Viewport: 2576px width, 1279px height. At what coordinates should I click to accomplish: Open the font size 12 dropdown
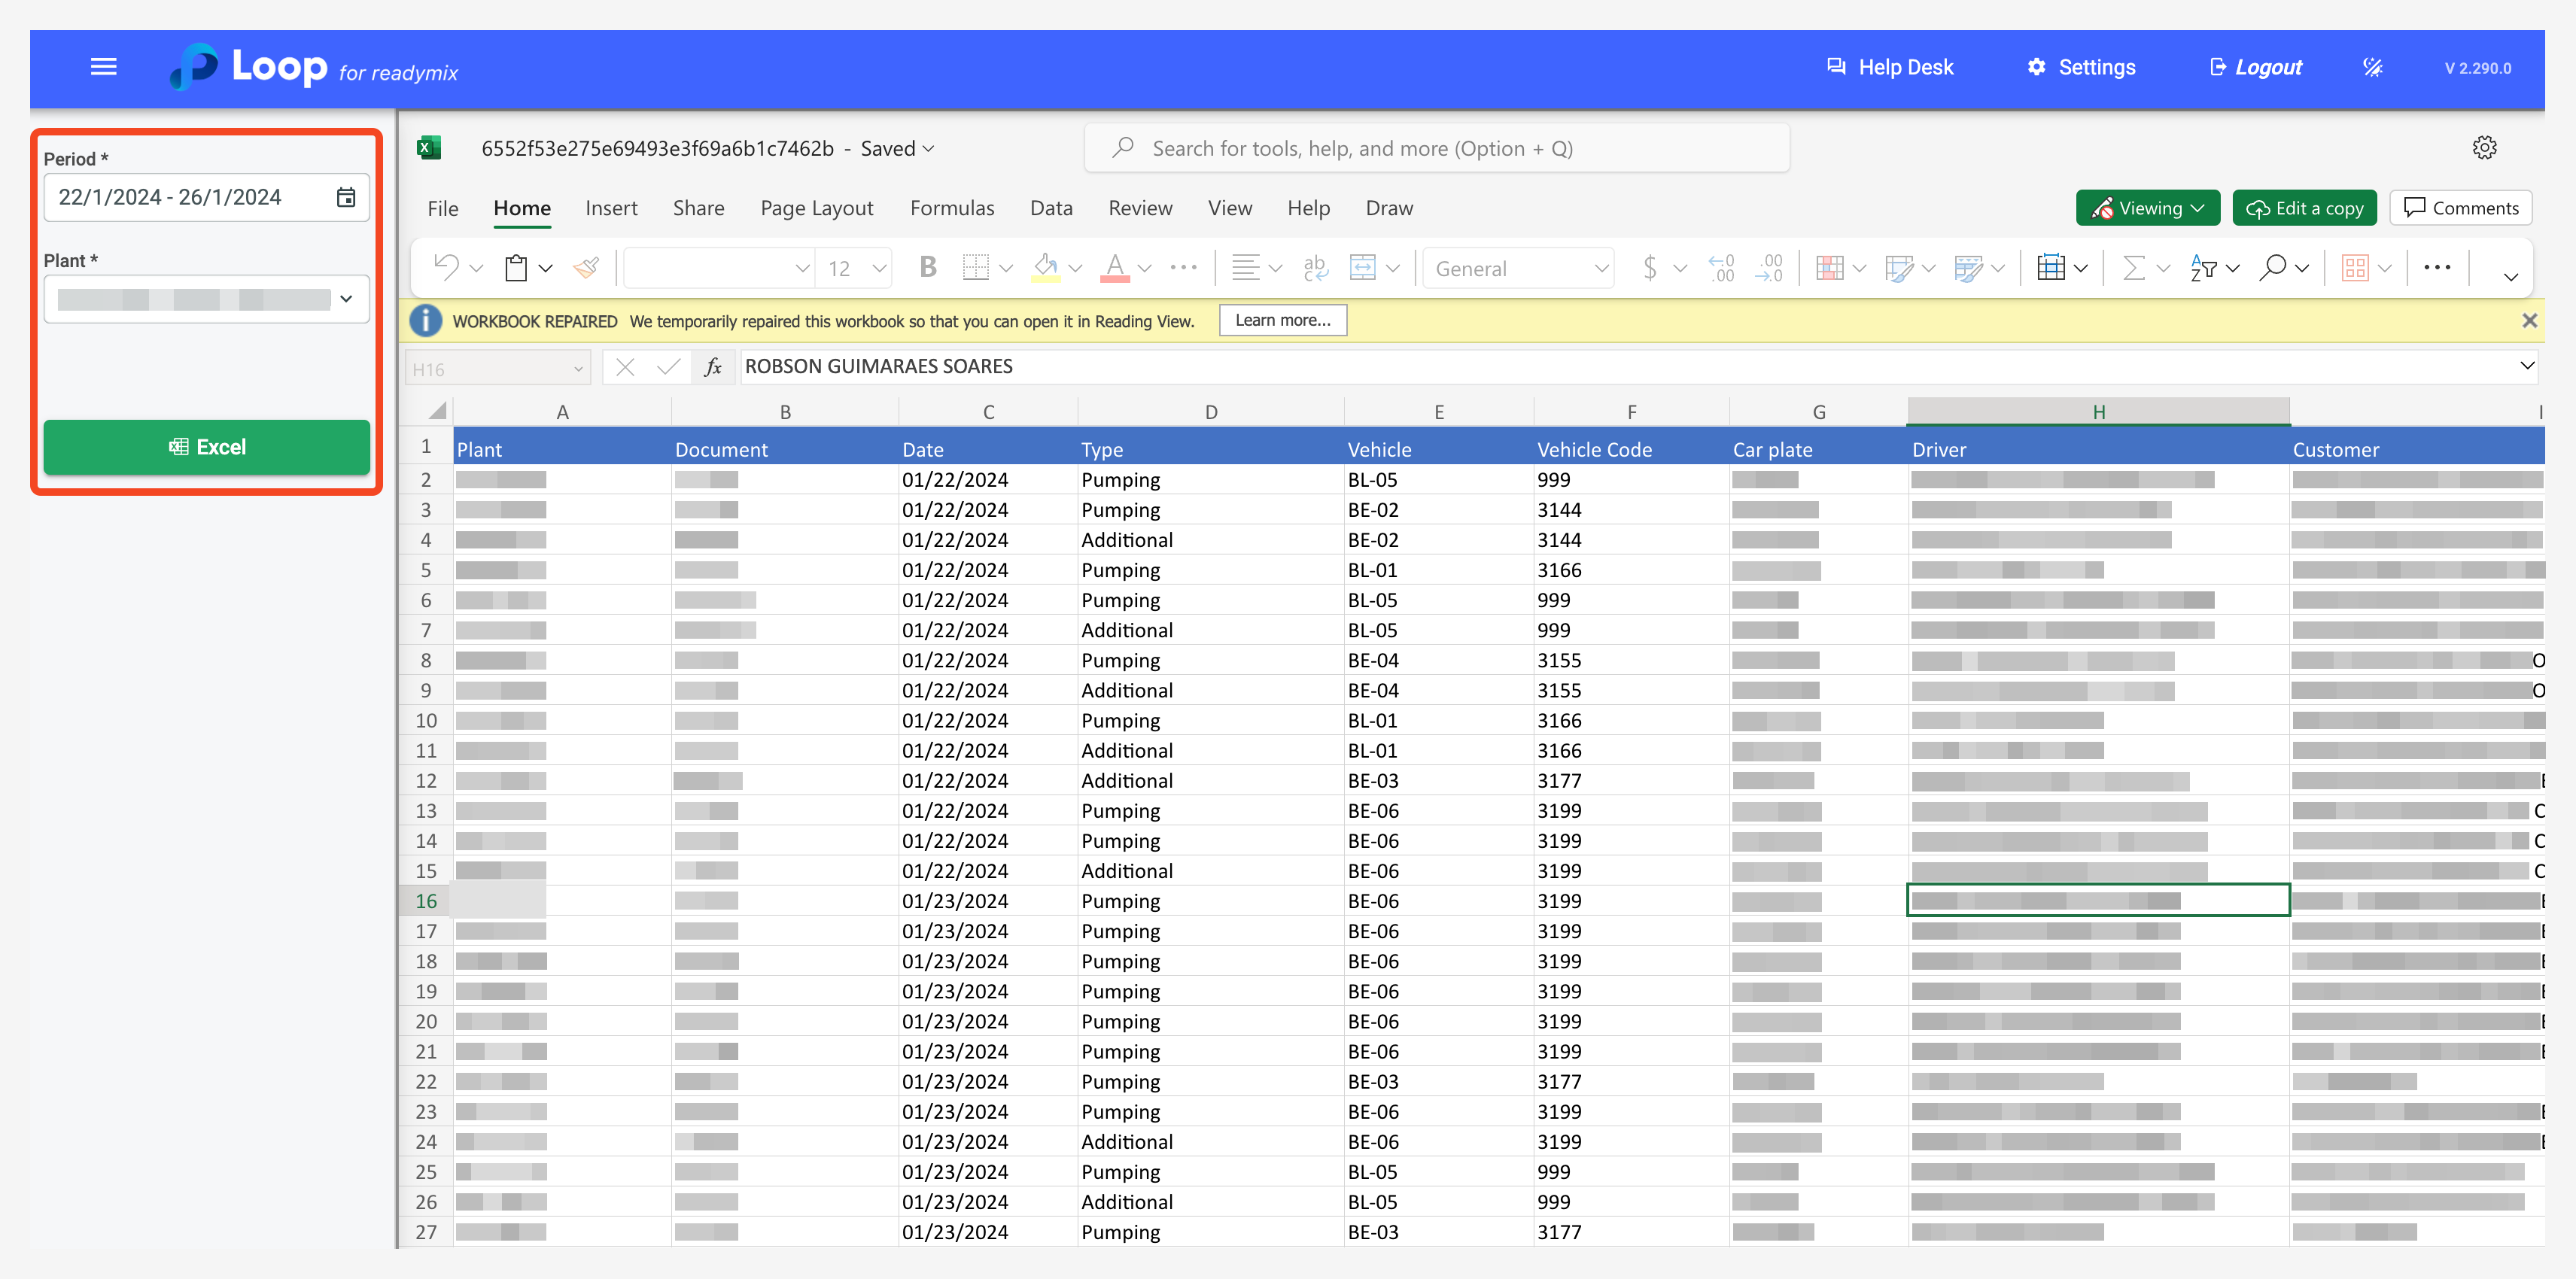[x=879, y=268]
